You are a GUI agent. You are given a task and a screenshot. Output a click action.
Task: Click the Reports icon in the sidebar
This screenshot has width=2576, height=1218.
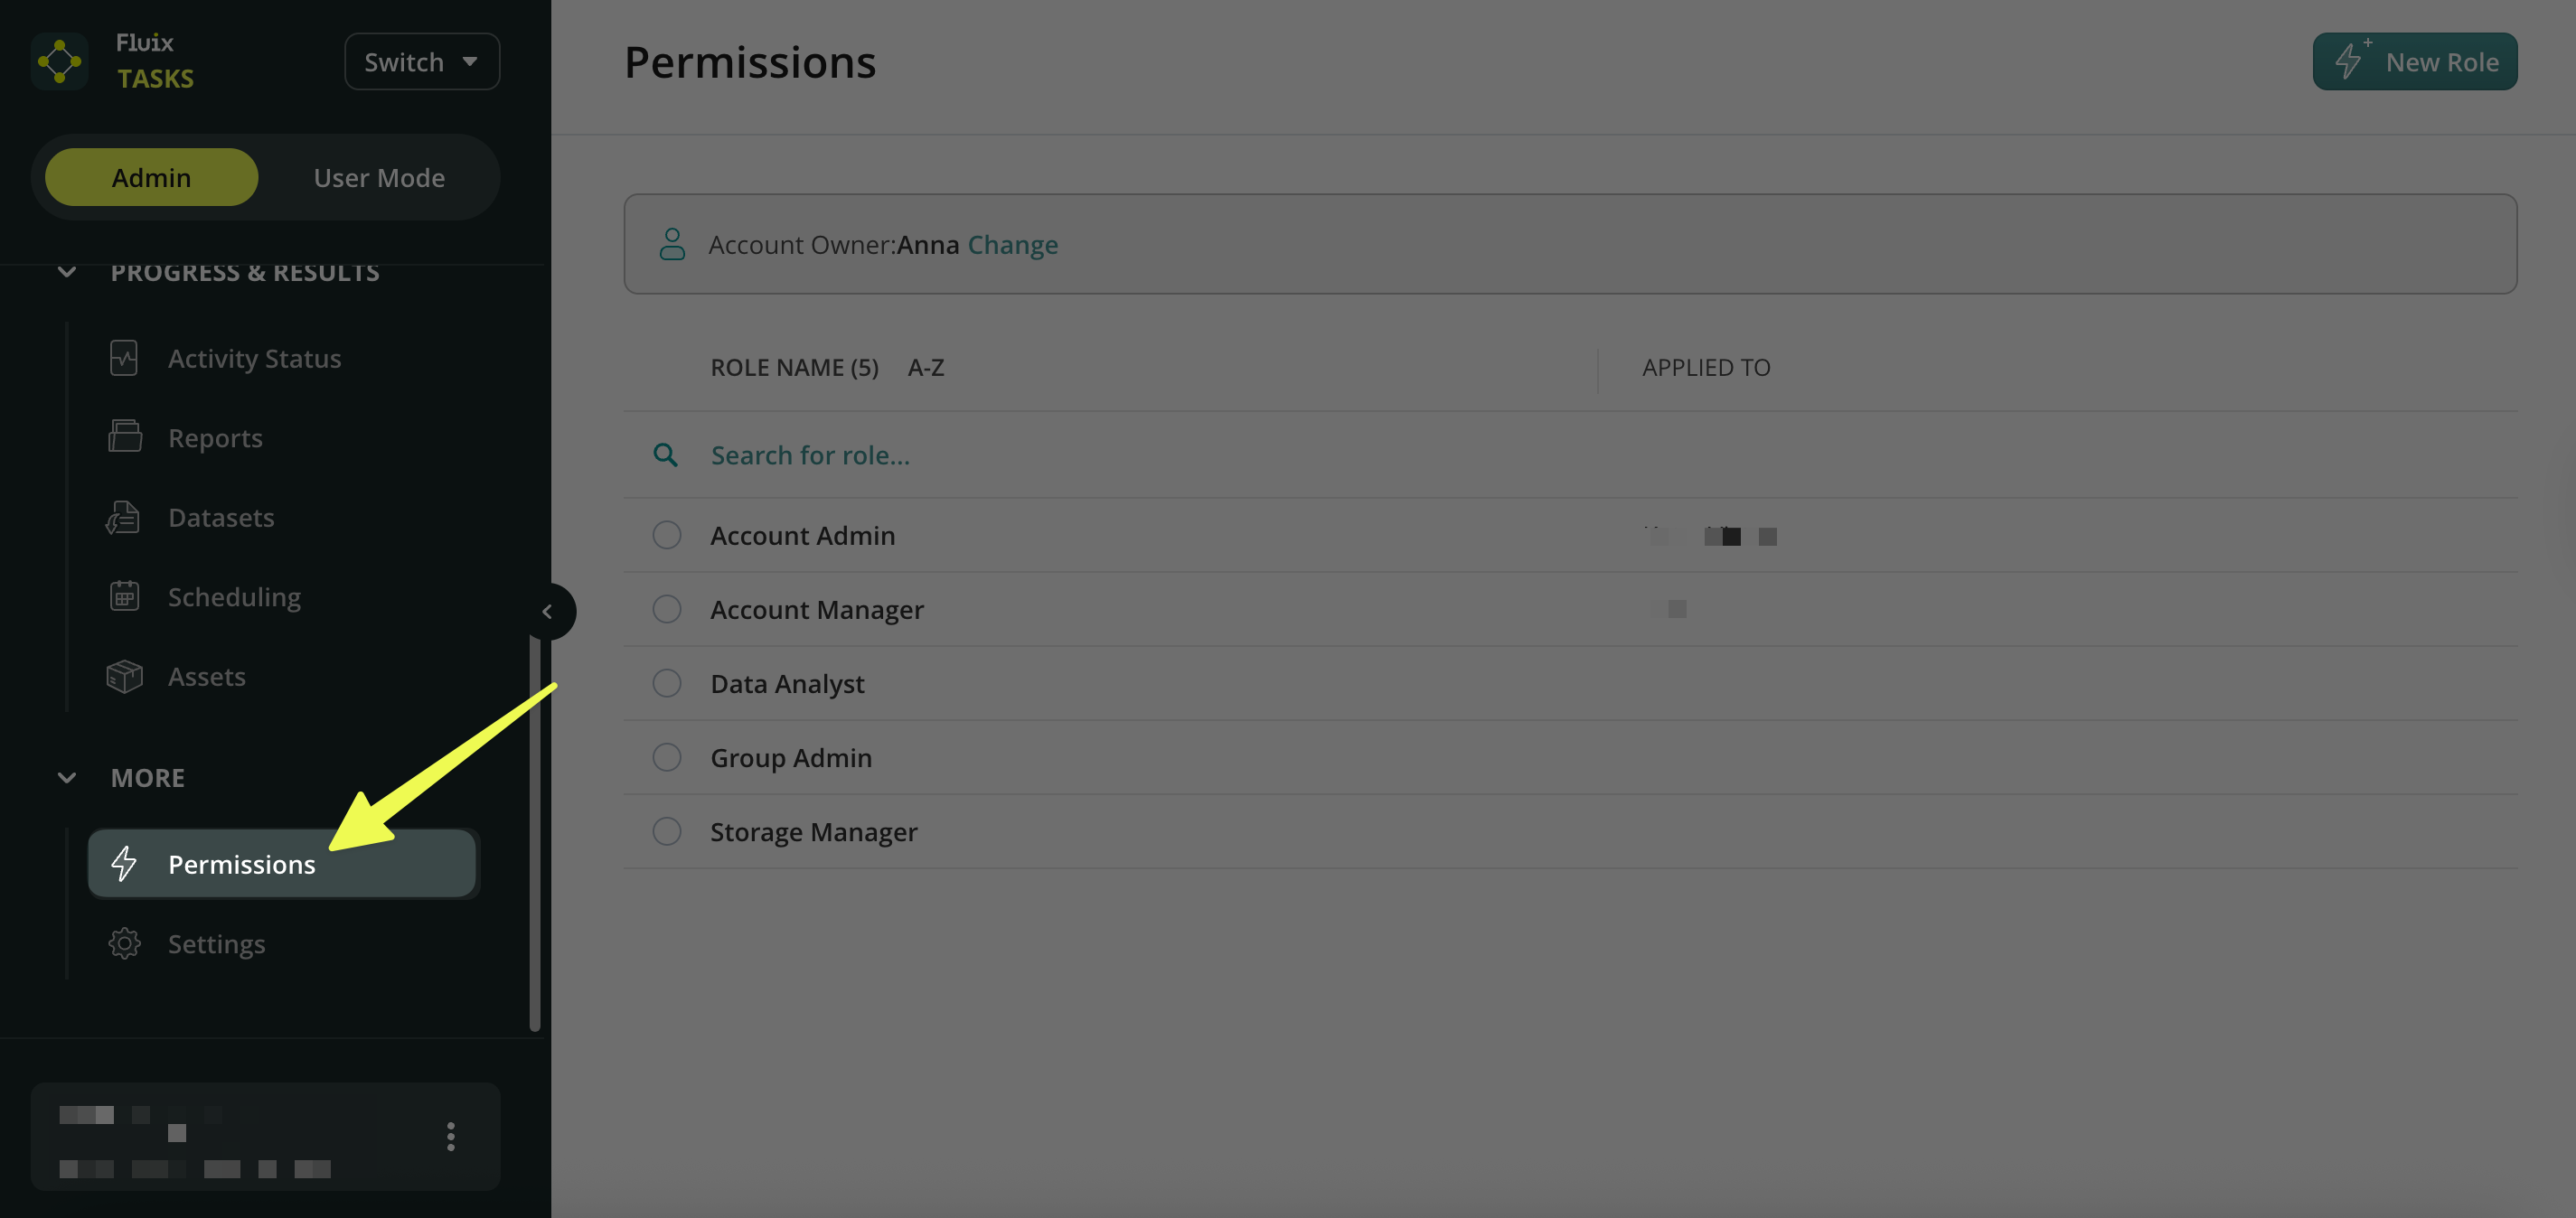pyautogui.click(x=124, y=437)
